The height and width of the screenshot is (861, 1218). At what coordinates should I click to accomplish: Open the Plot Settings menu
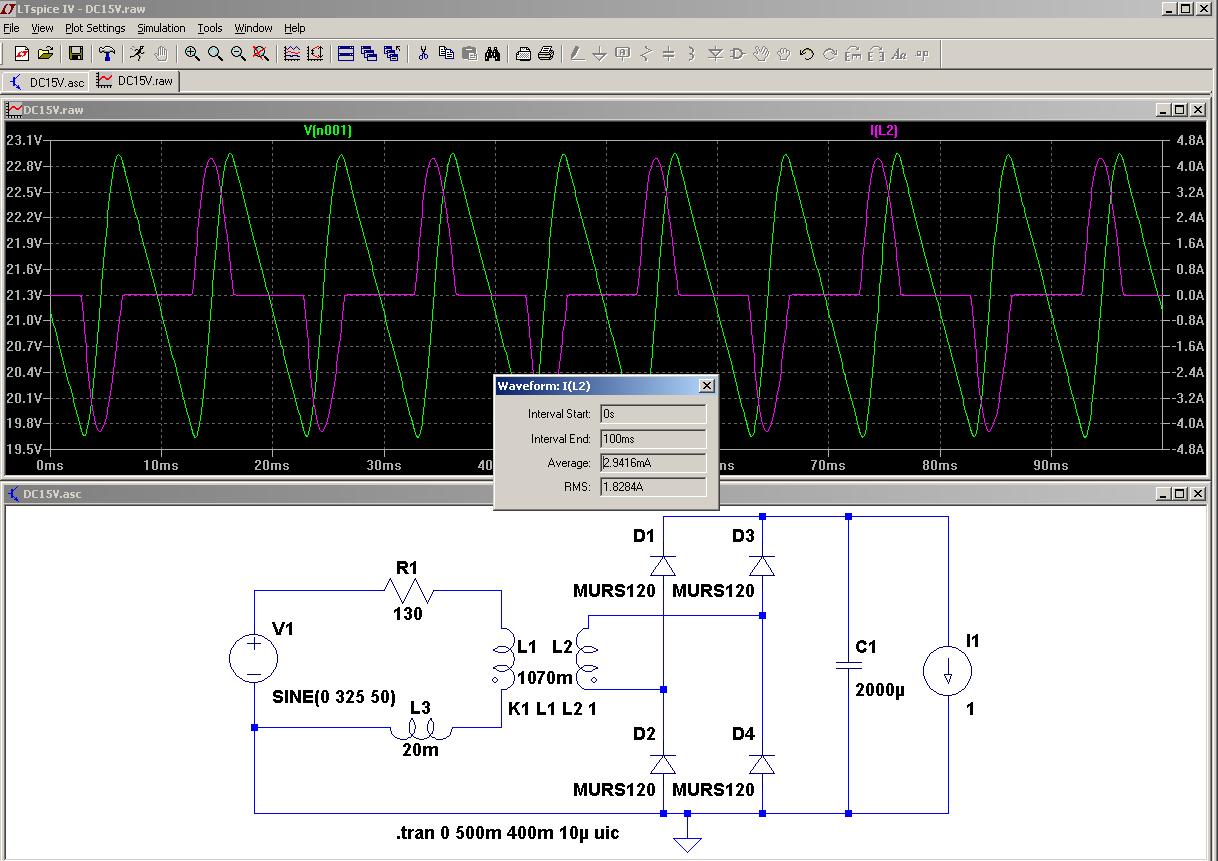[x=95, y=28]
